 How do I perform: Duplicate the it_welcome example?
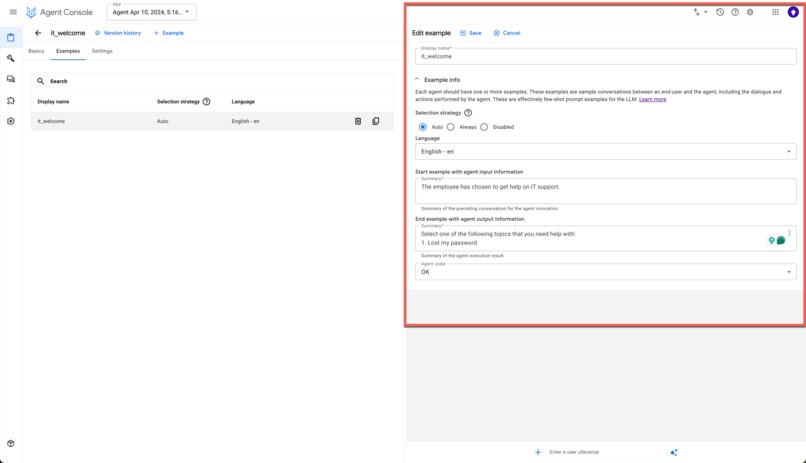click(x=376, y=121)
